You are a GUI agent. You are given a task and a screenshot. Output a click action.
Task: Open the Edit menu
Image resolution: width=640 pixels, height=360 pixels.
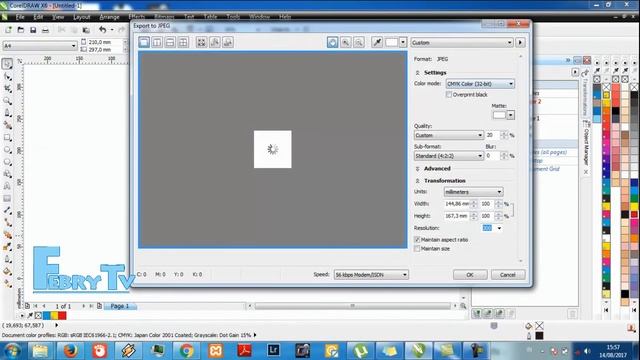coord(38,17)
